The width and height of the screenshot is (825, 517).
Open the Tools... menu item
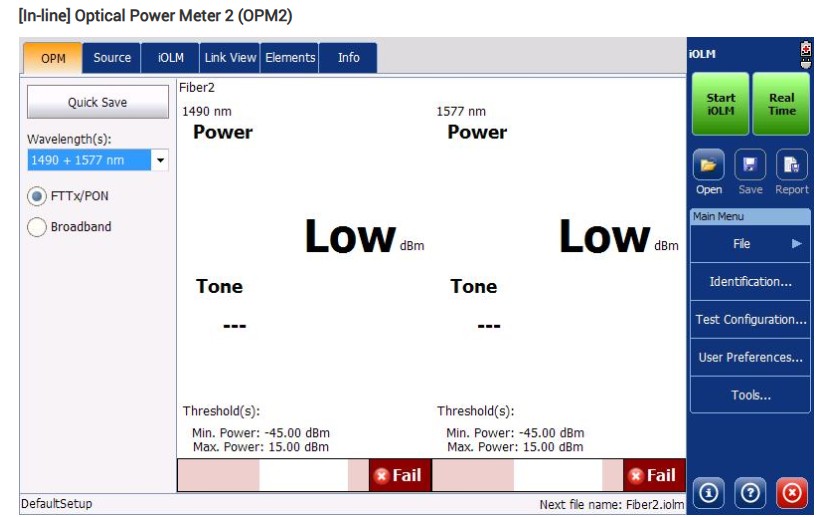pyautogui.click(x=750, y=395)
